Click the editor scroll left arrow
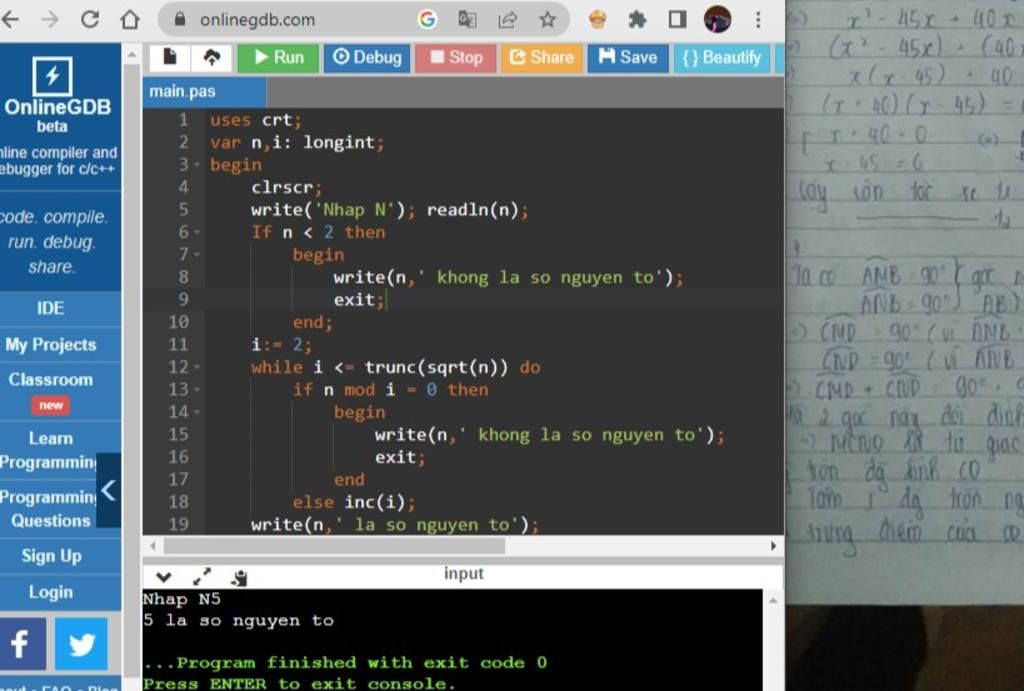Screen dimensions: 1024x691 tap(153, 545)
